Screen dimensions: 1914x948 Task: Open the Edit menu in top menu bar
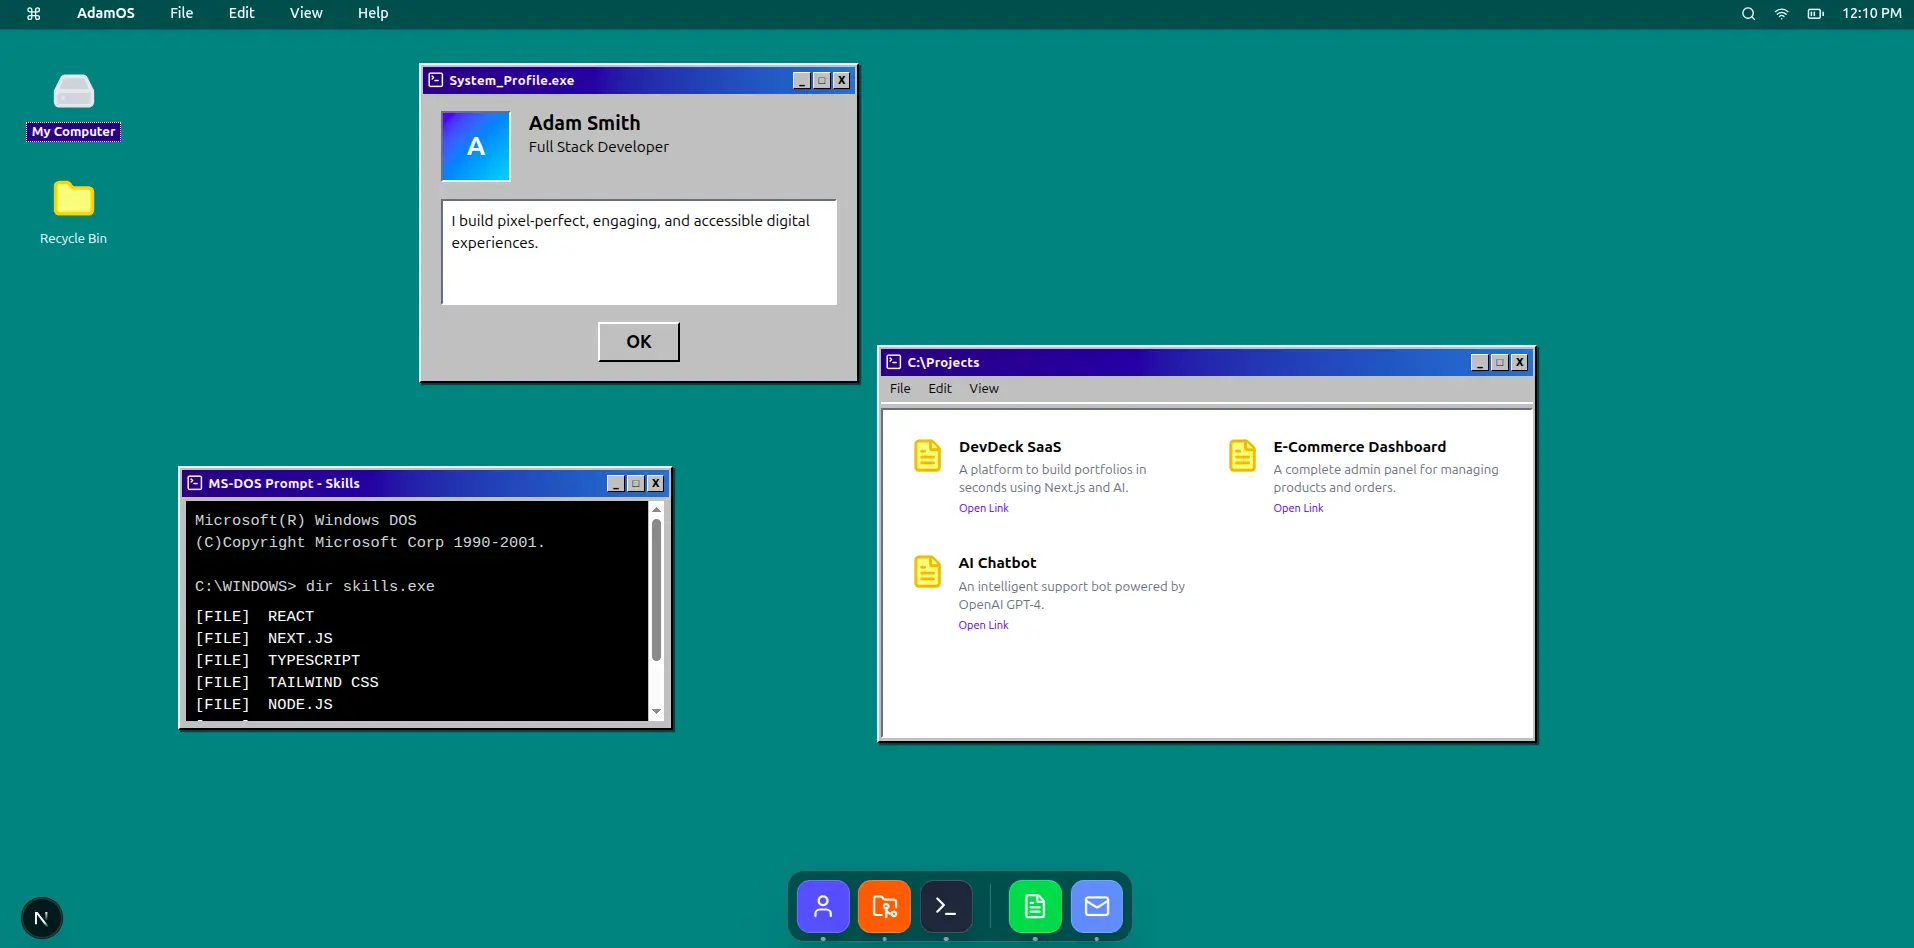coord(241,13)
